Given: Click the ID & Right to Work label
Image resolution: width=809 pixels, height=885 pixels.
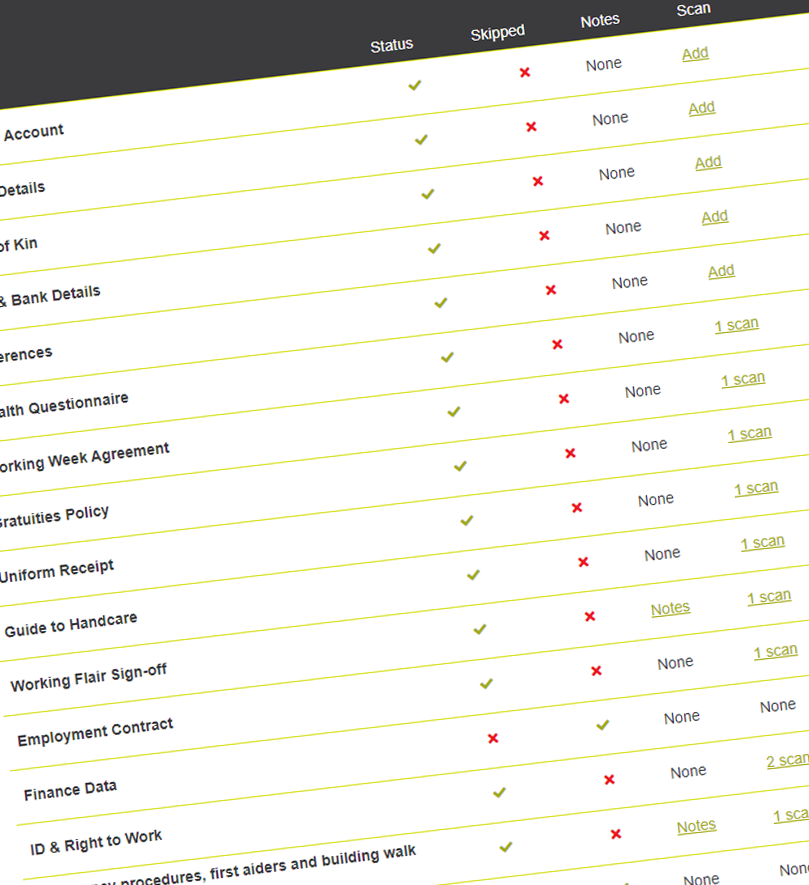Looking at the screenshot, I should 96,842.
